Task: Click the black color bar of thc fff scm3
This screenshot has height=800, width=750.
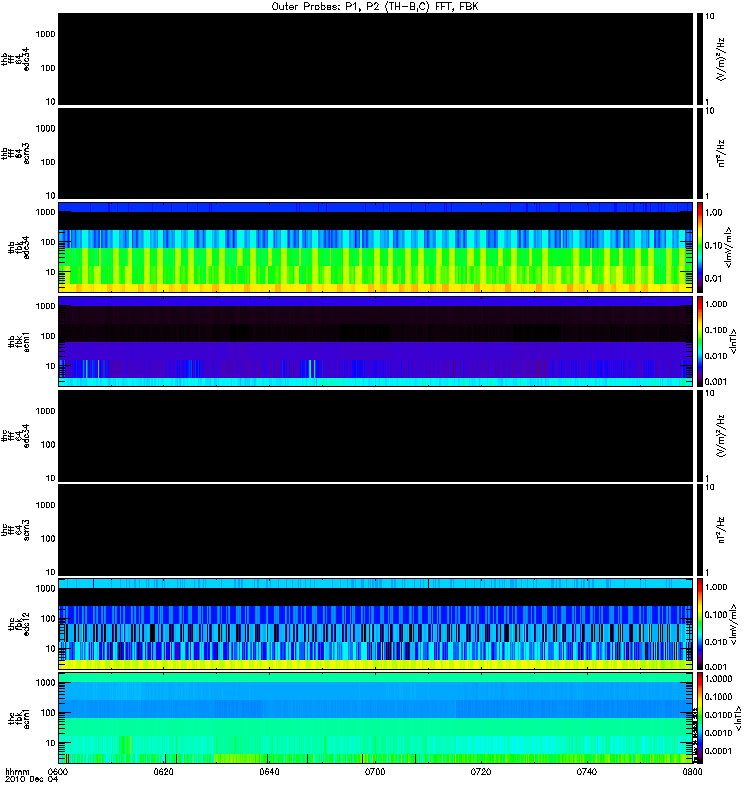Action: 699,530
